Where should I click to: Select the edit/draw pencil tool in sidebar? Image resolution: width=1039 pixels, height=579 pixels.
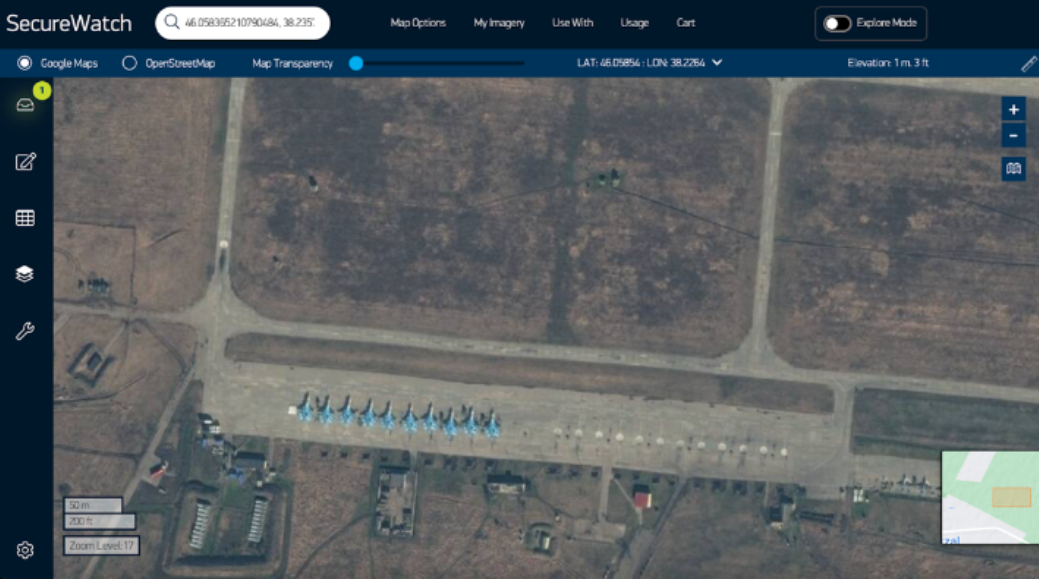point(25,162)
